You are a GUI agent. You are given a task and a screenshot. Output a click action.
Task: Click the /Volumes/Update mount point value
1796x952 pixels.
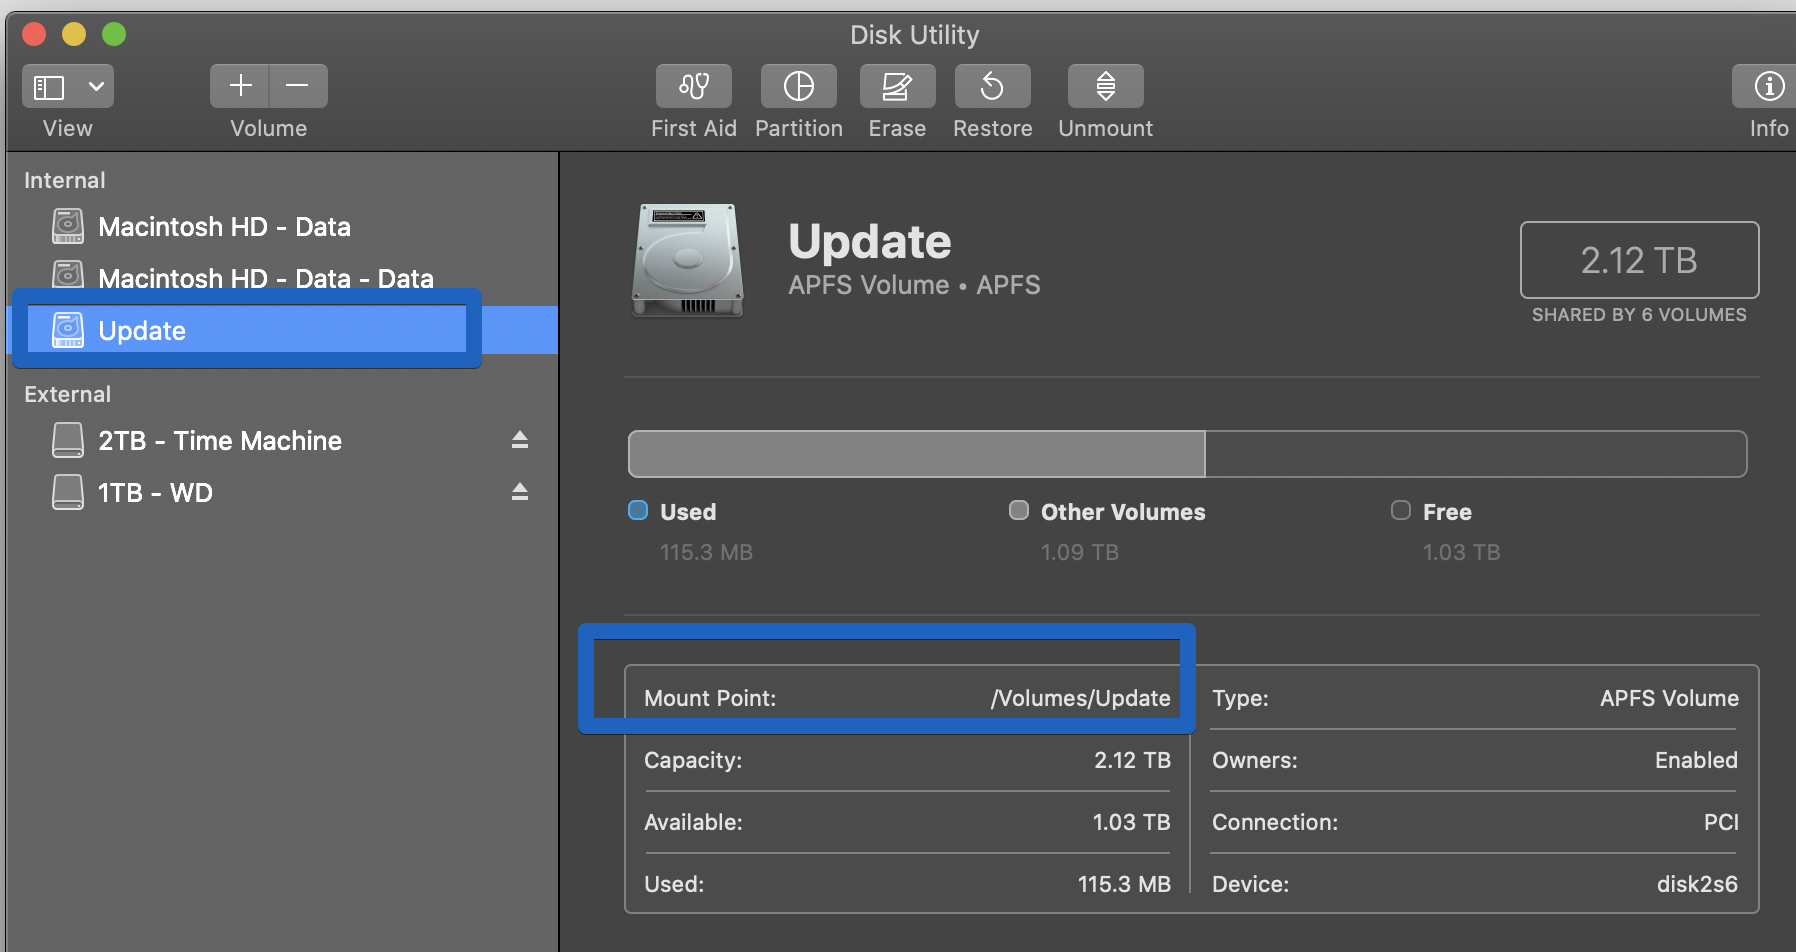(x=1080, y=698)
